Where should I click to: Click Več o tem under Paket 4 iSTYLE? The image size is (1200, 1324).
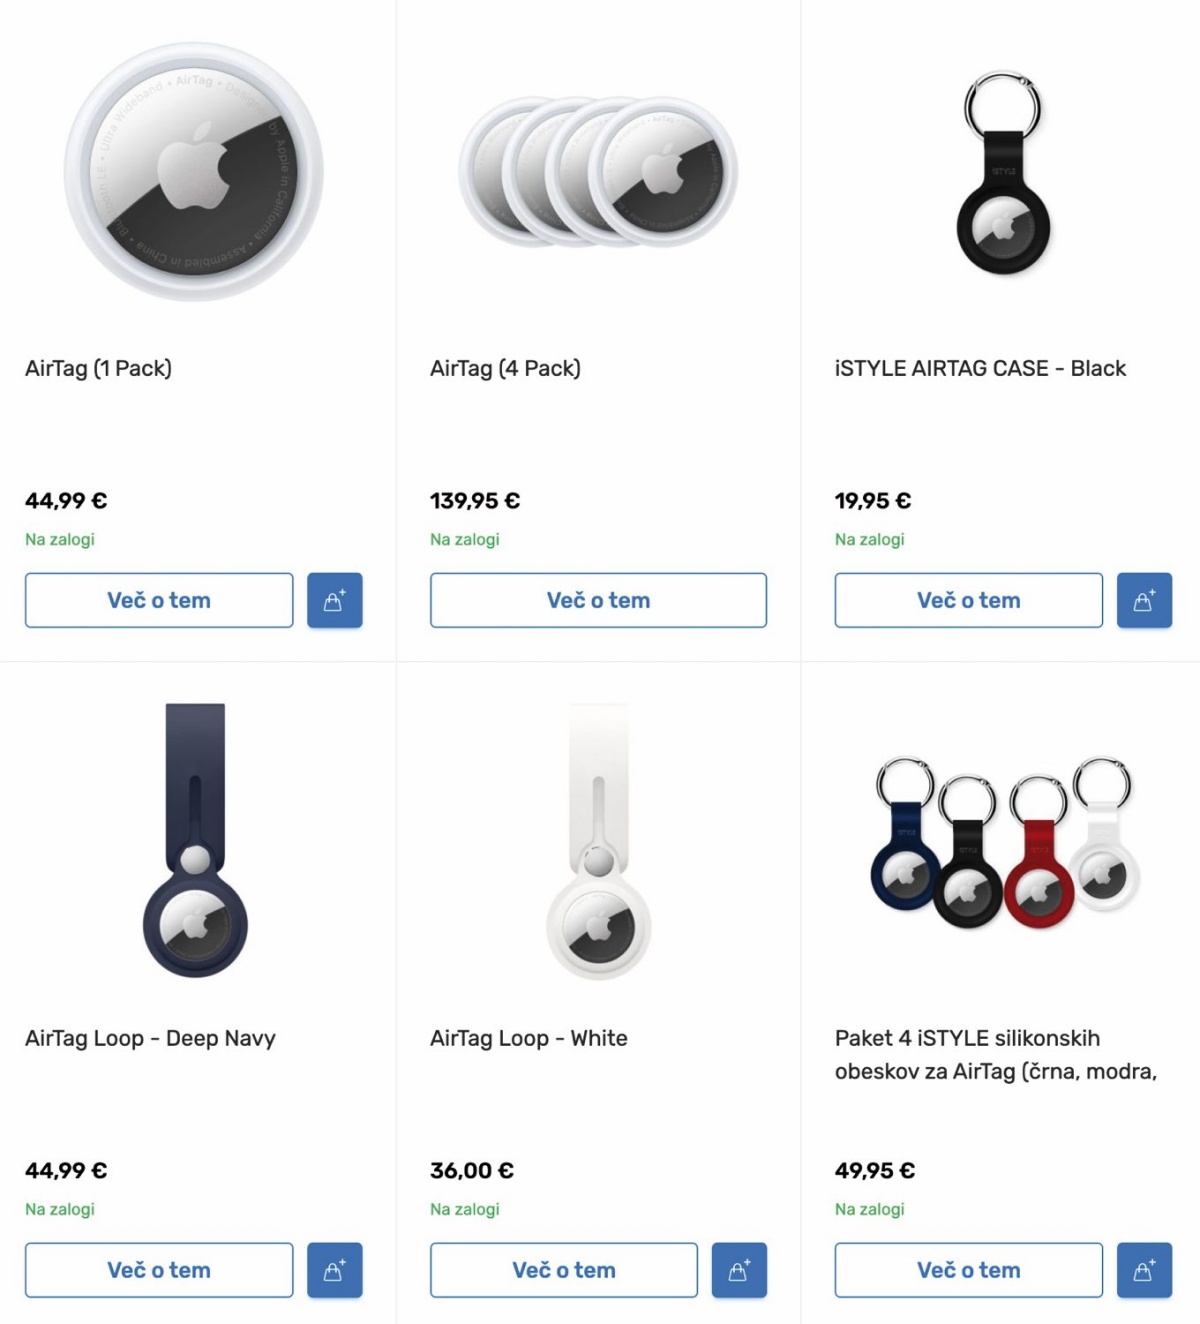point(969,1270)
